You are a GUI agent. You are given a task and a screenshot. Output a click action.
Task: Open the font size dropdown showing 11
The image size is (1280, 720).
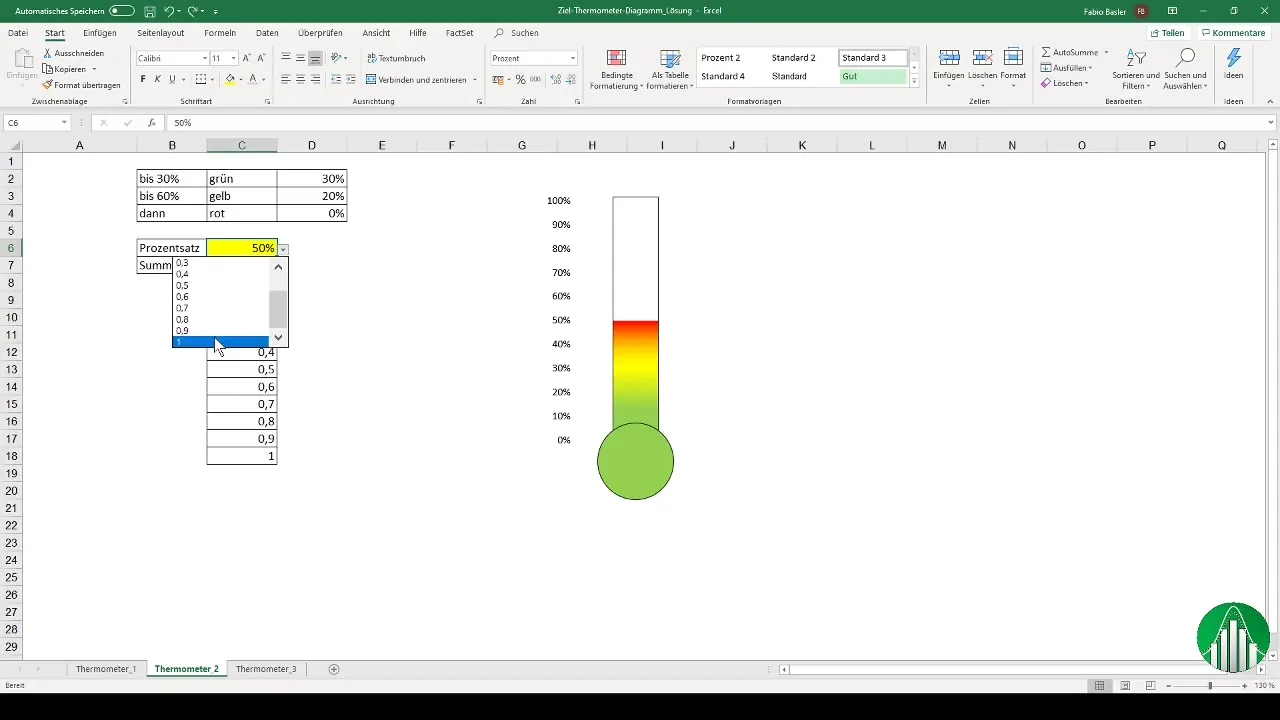(233, 59)
